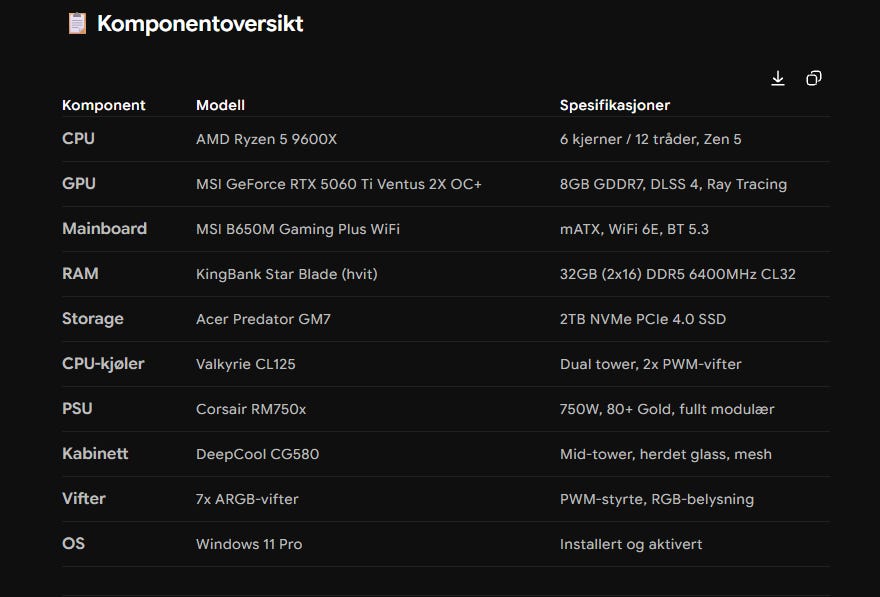Select the MSI GeForce RTX 5060 Ti cell
The height and width of the screenshot is (597, 880).
pyautogui.click(x=339, y=184)
